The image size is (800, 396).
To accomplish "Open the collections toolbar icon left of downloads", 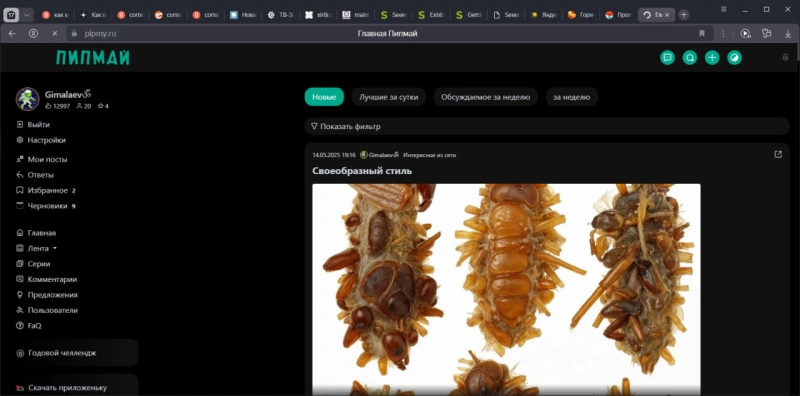I will (x=766, y=34).
